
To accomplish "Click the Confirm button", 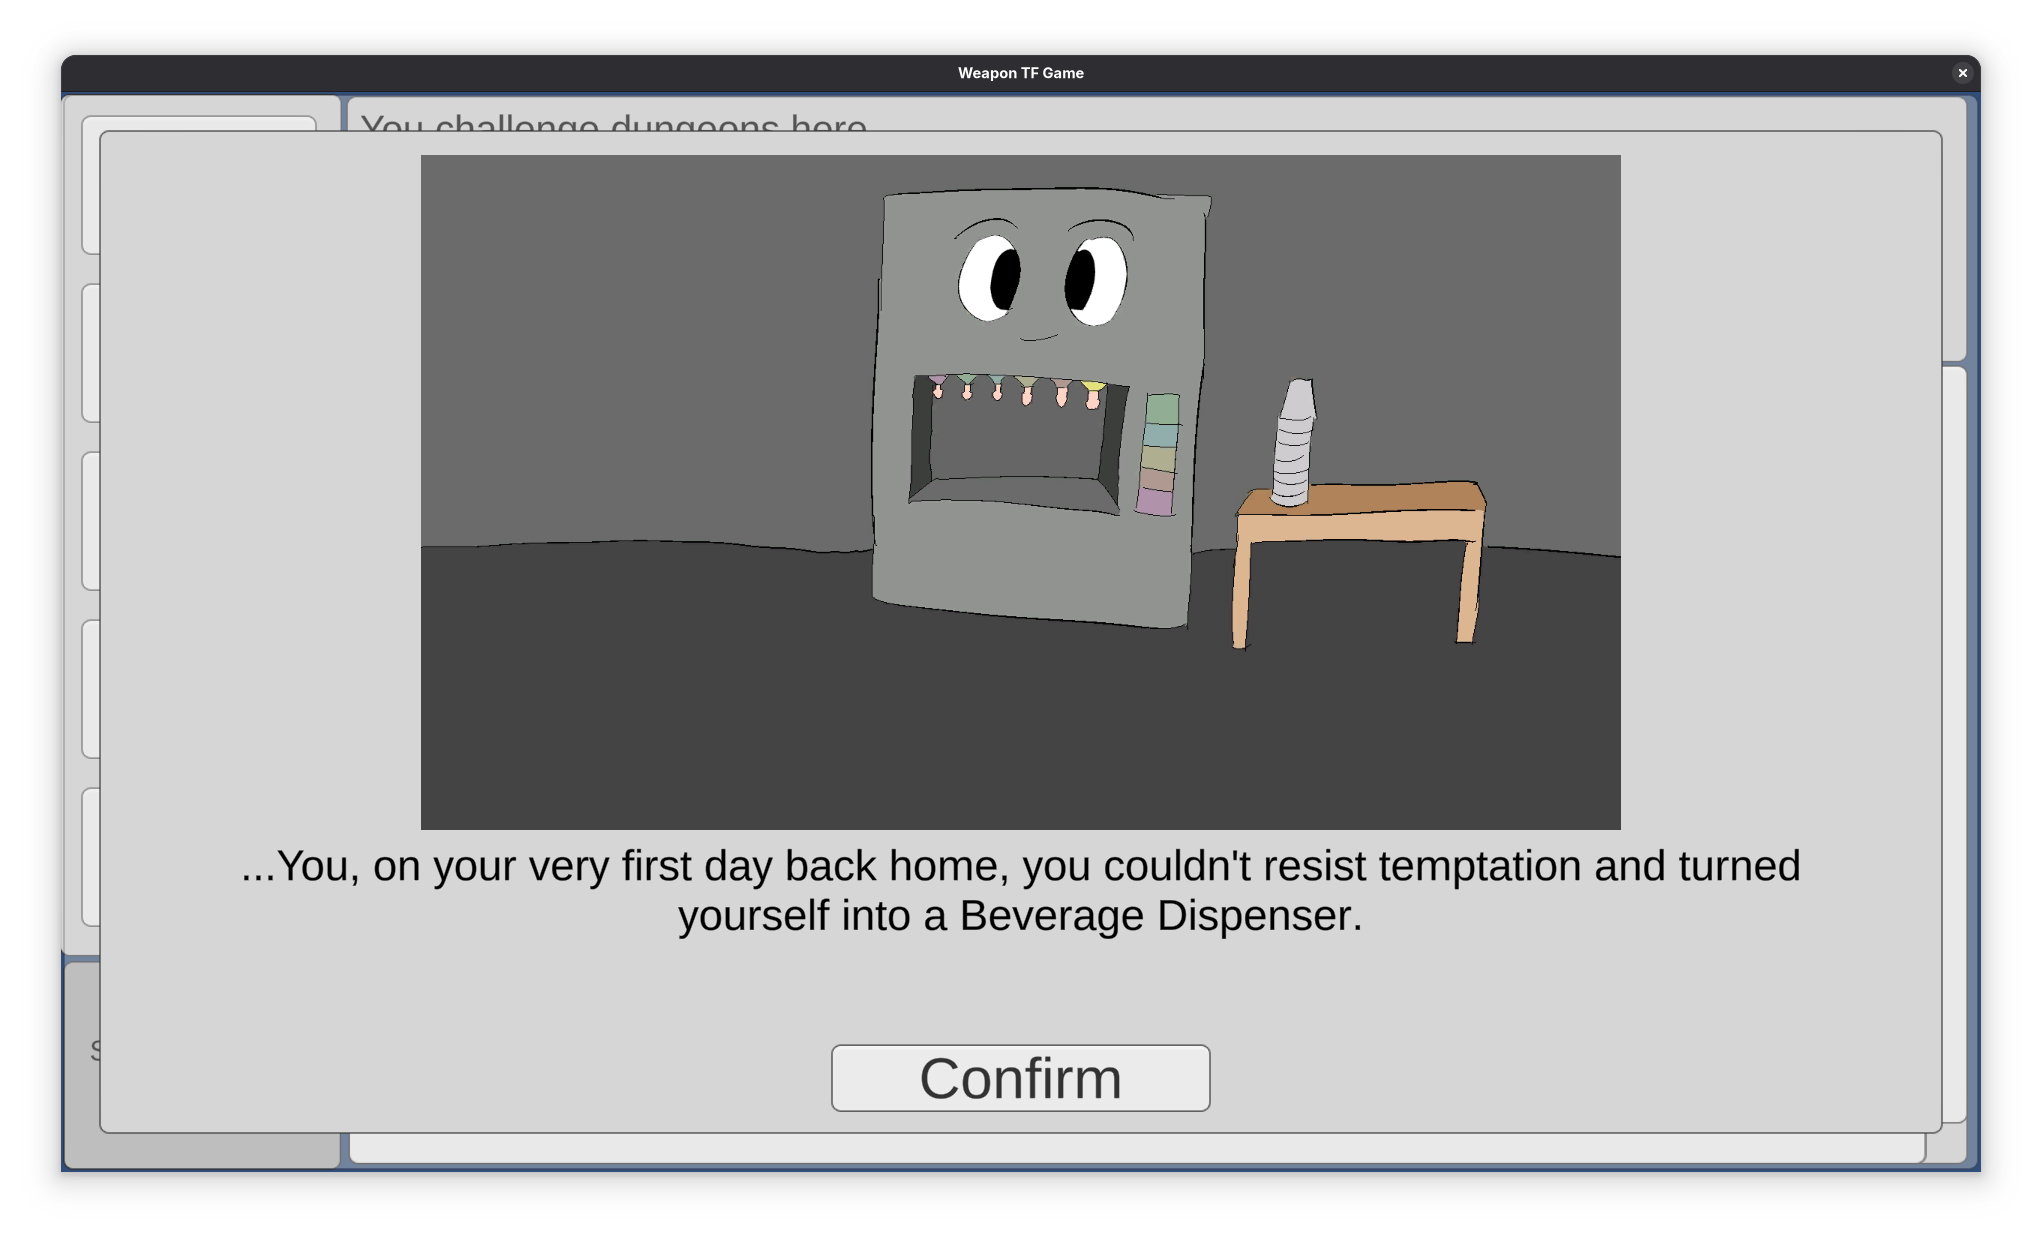I will pos(1020,1078).
